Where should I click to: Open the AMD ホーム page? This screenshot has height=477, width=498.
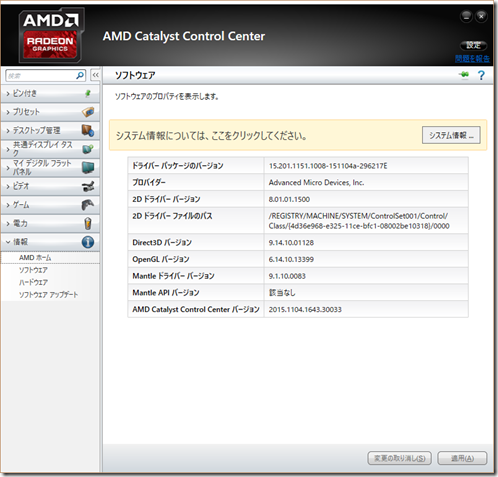point(35,258)
